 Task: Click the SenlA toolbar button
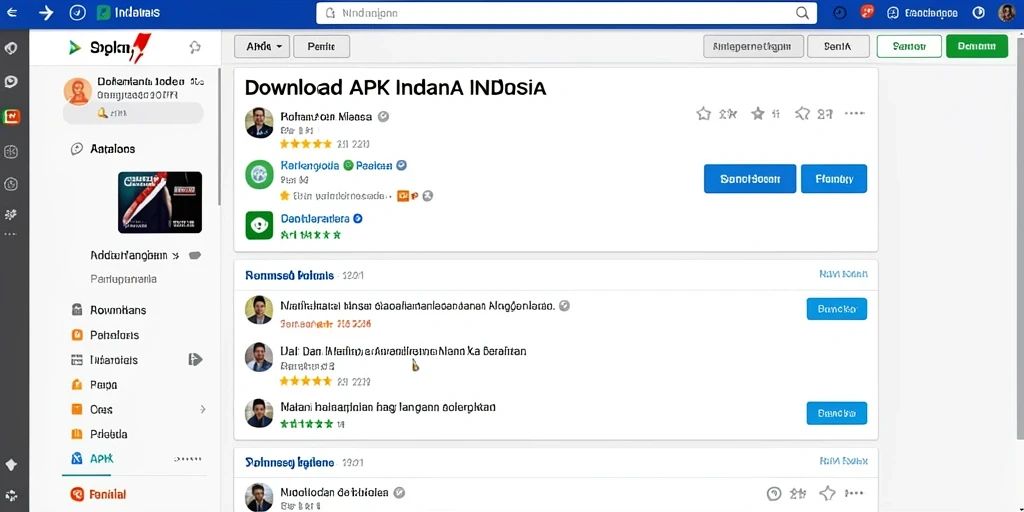[839, 46]
